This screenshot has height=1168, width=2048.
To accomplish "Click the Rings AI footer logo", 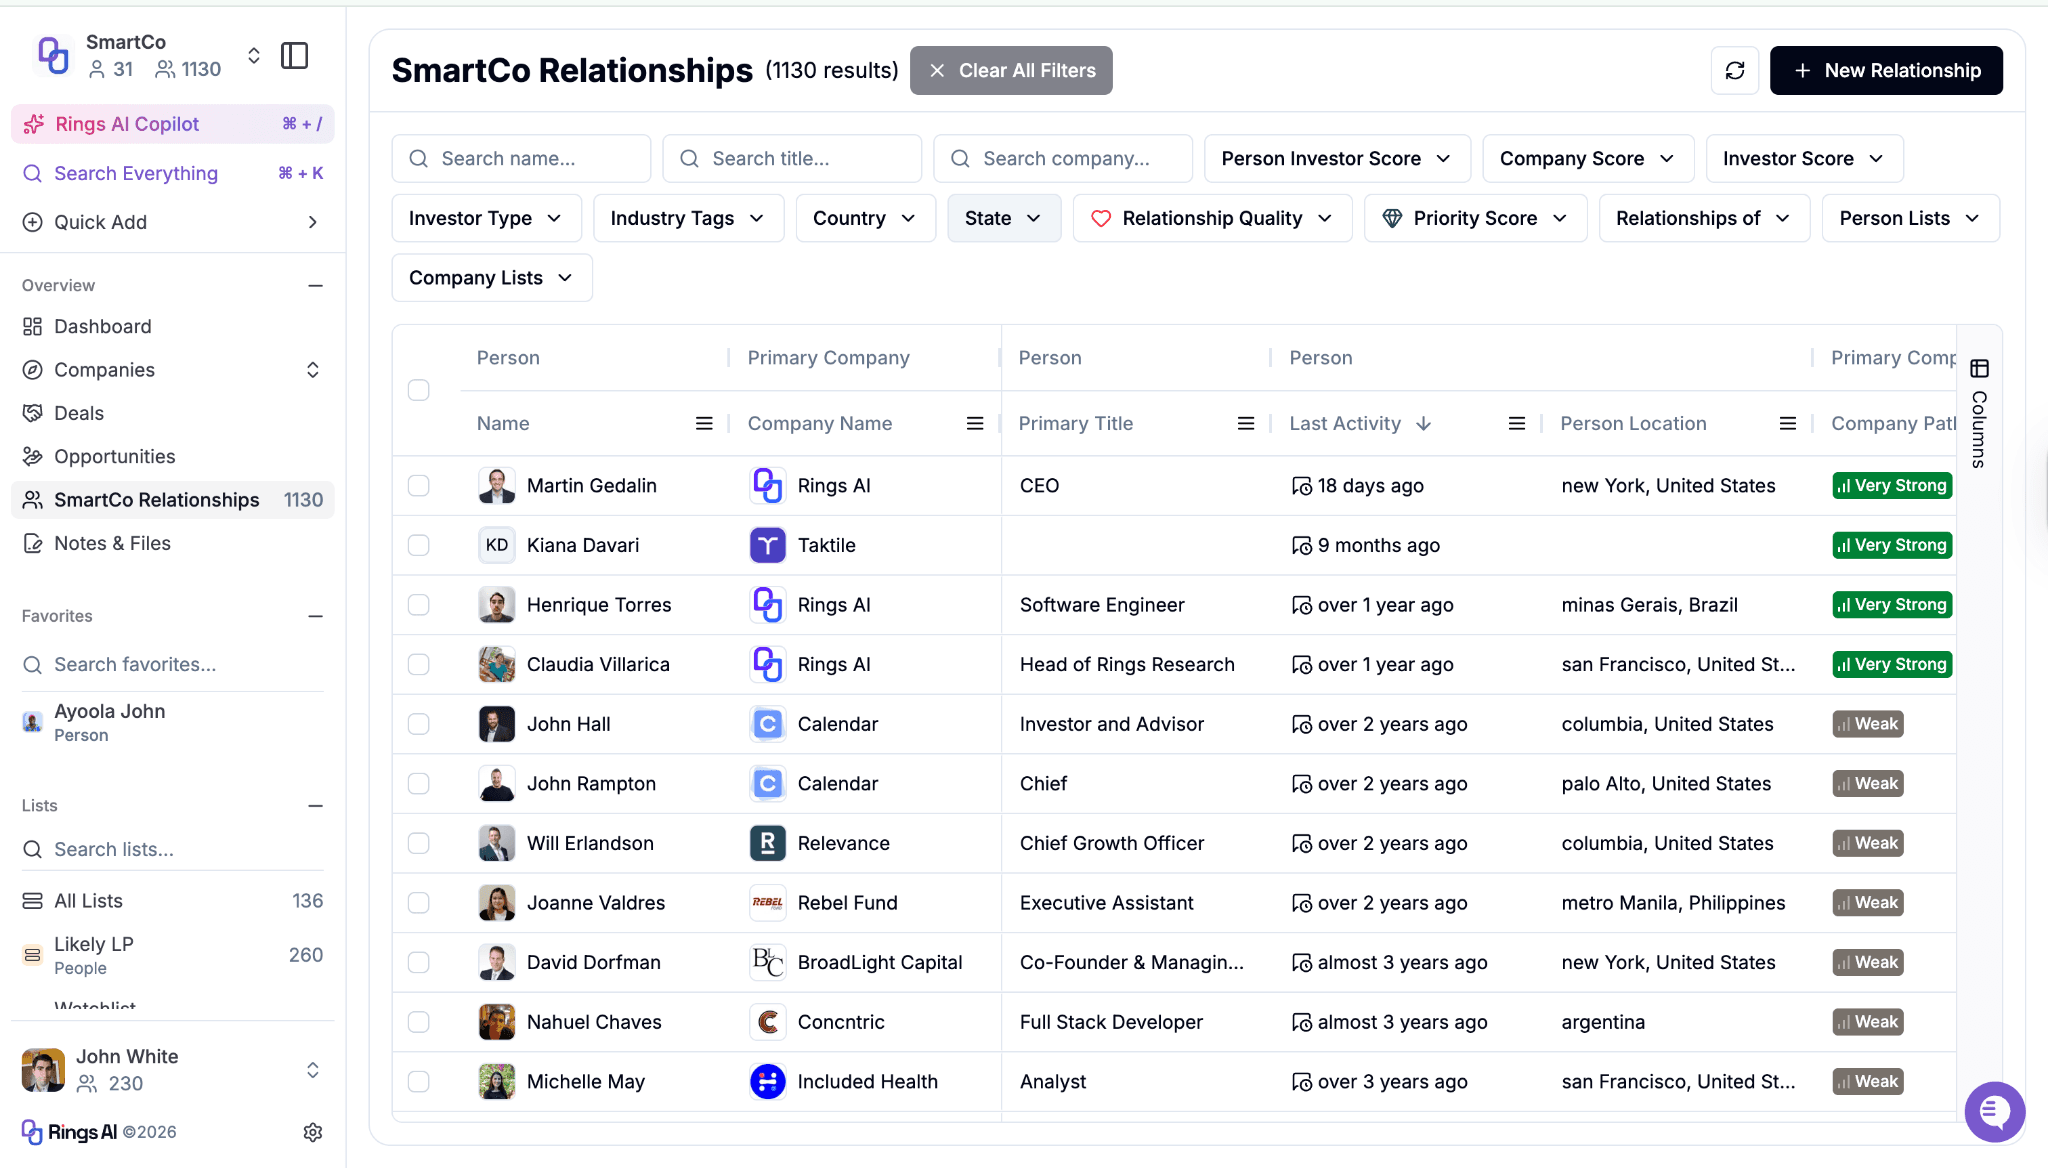I will tap(69, 1132).
